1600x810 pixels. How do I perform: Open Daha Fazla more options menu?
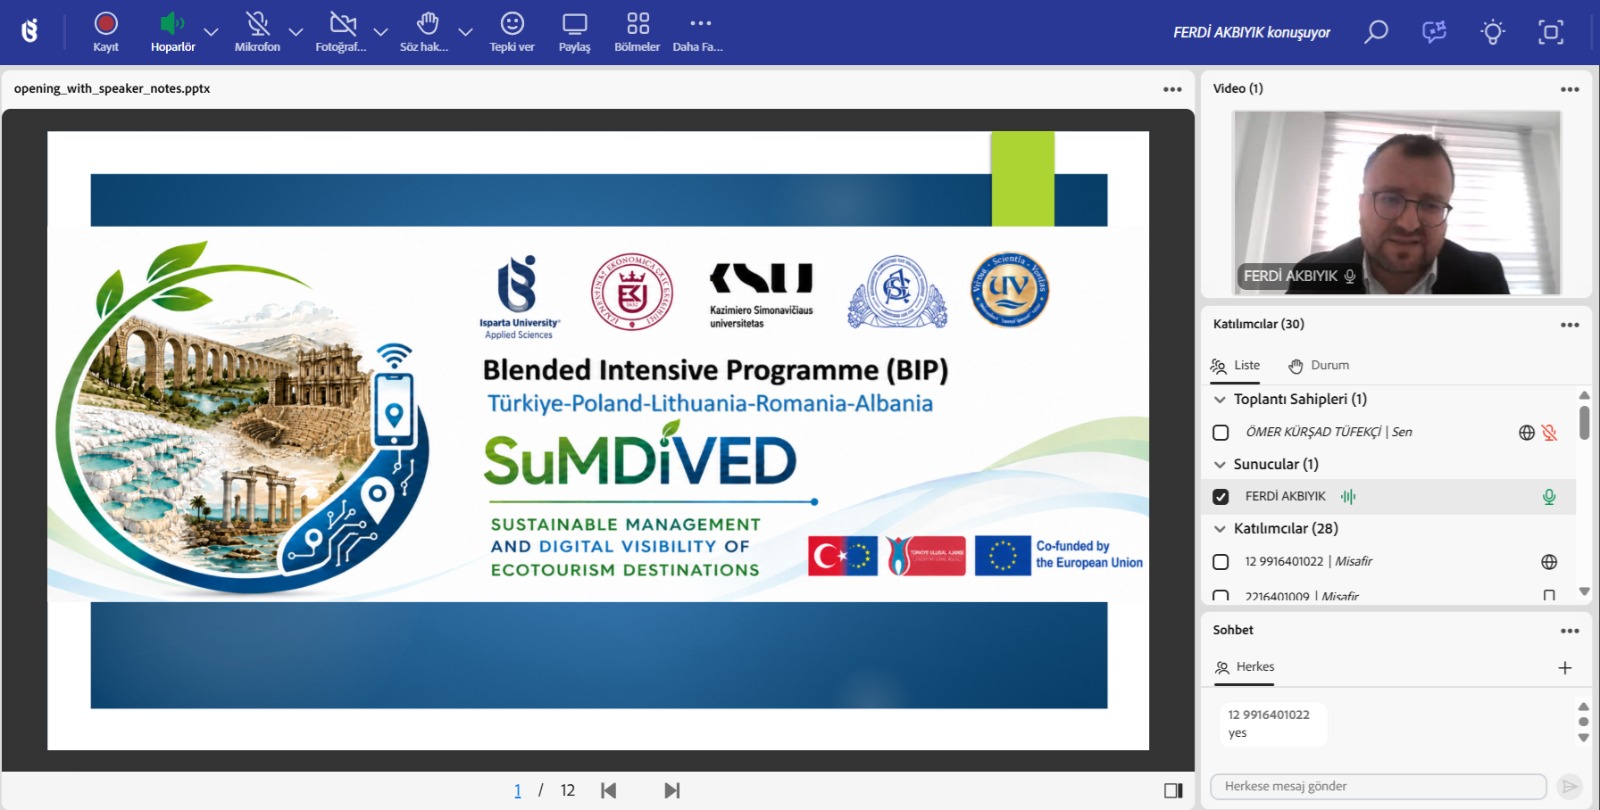(699, 32)
